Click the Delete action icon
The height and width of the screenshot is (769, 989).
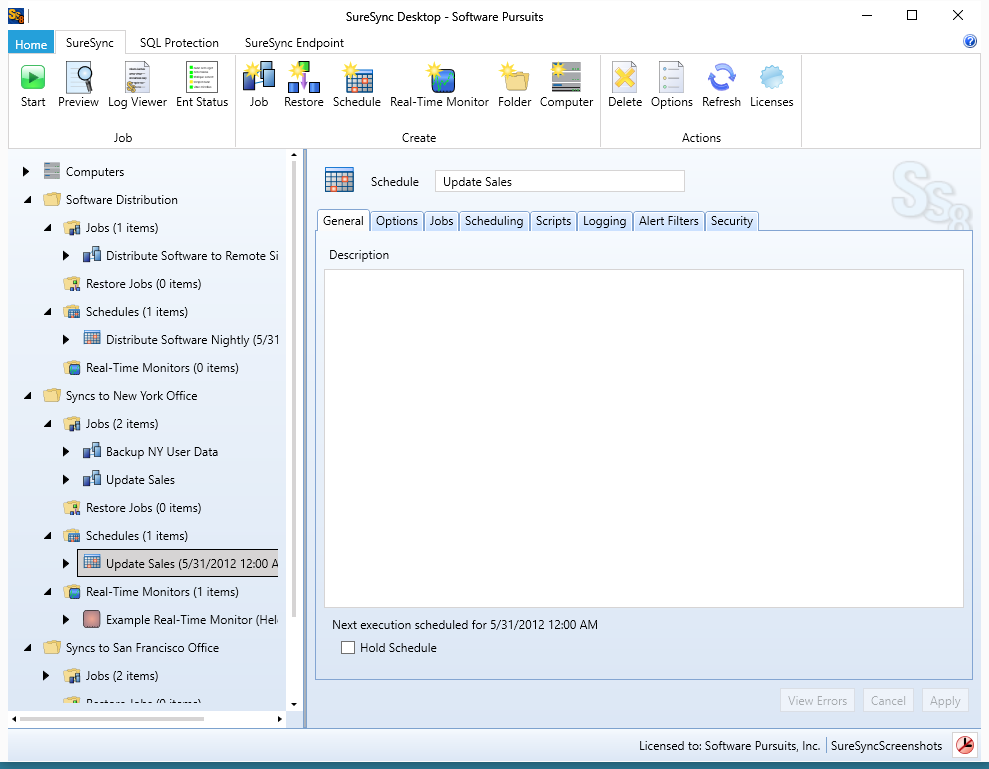click(x=624, y=84)
